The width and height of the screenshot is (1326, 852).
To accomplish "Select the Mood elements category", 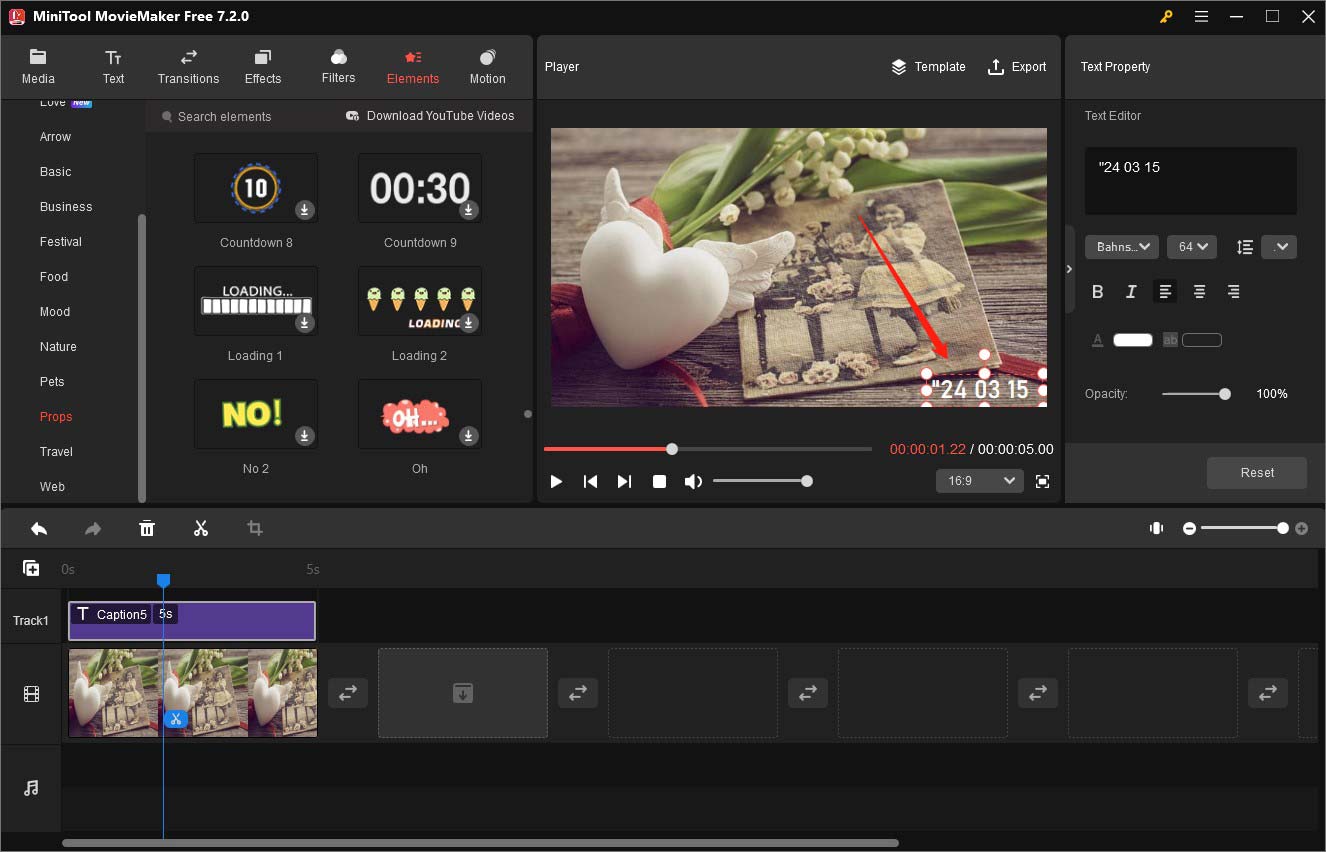I will (55, 312).
